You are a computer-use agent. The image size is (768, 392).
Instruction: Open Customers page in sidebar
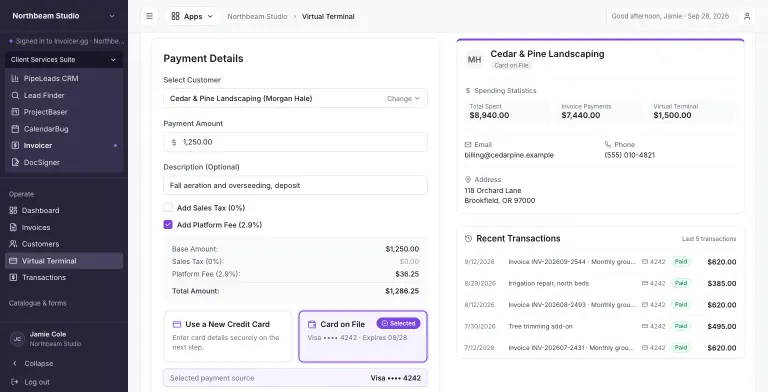point(64,244)
